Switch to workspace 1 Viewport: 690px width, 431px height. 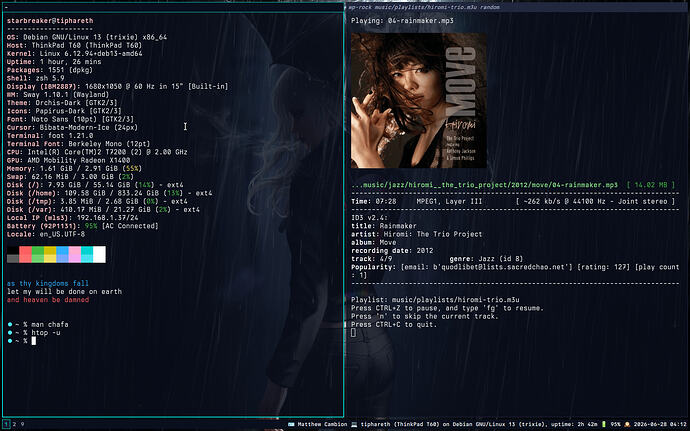tap(6, 424)
